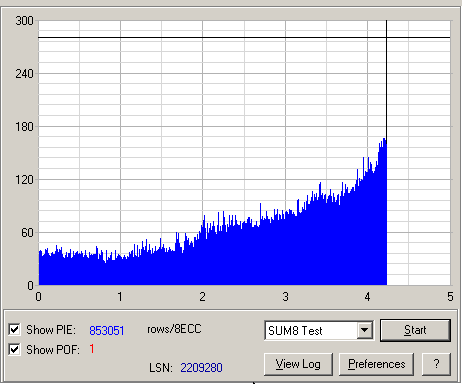Click the LSN label text

[x=161, y=368]
